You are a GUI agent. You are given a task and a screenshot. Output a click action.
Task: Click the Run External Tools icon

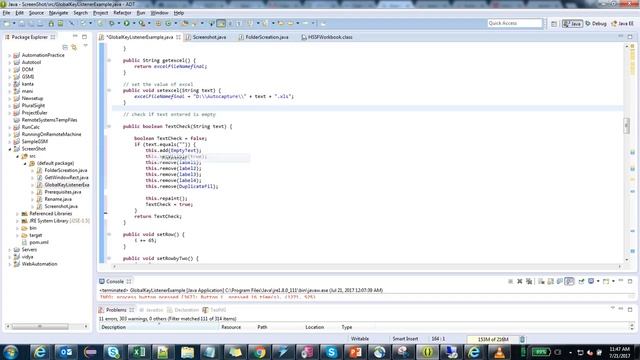[x=142, y=23]
